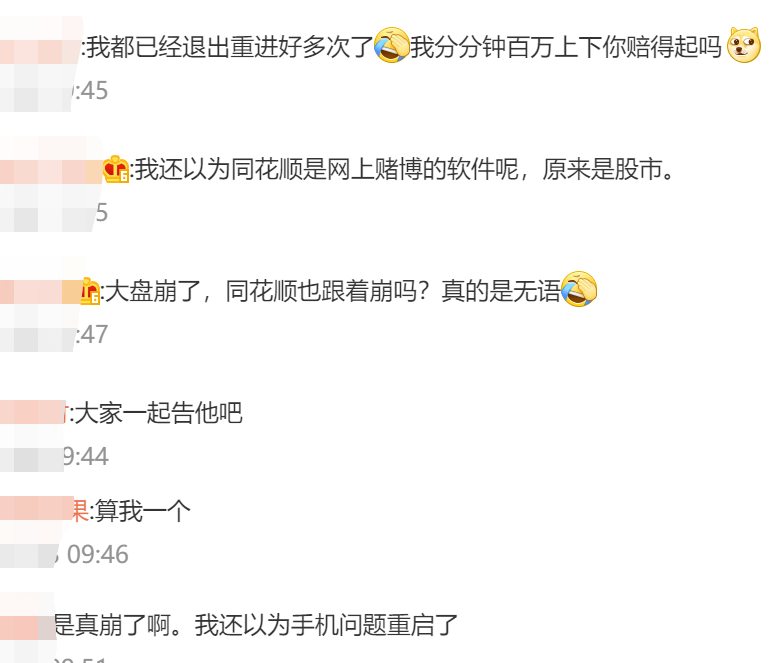The height and width of the screenshot is (663, 784).
Task: Click crown badge beside 大盘崩了 comment
Action: (x=90, y=291)
